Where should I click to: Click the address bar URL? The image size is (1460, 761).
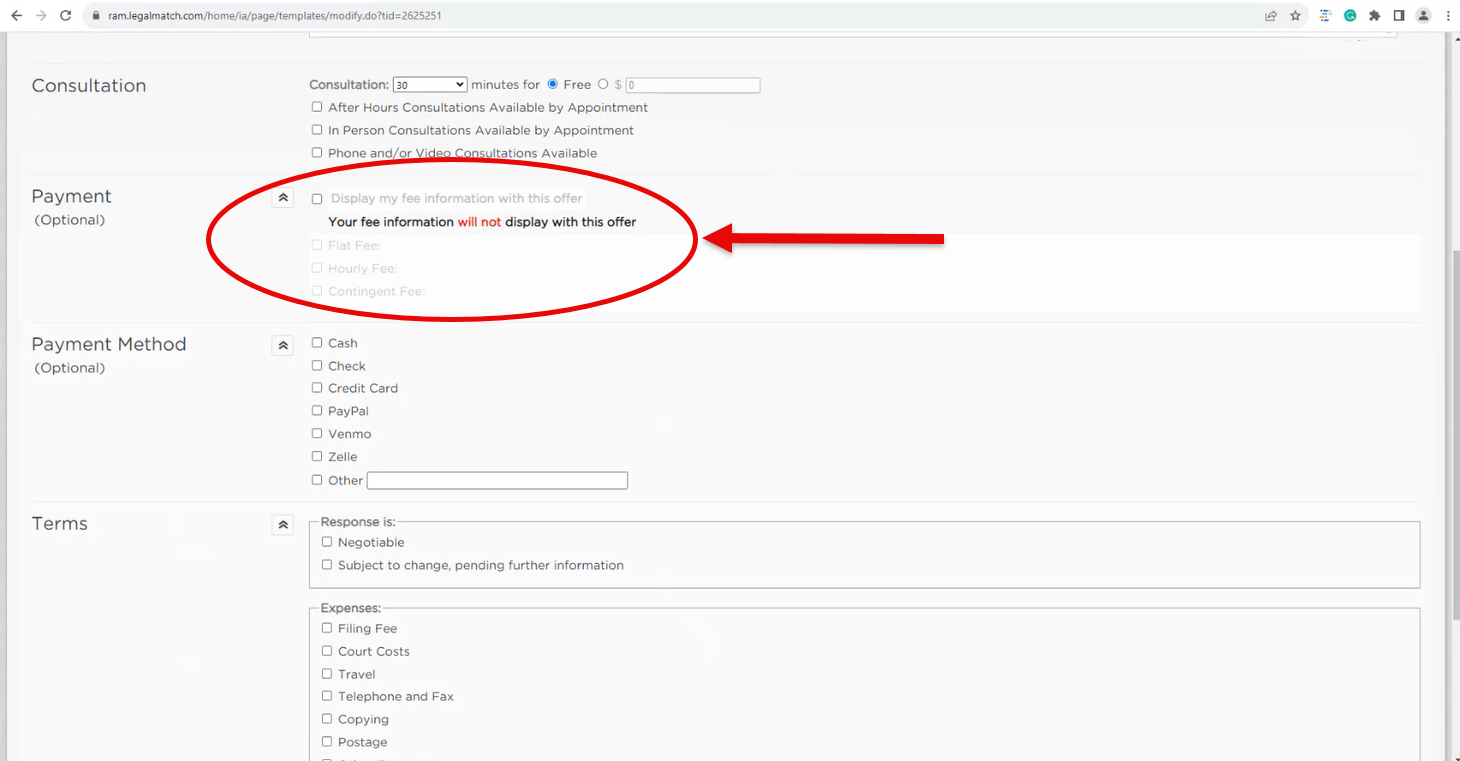(x=275, y=16)
